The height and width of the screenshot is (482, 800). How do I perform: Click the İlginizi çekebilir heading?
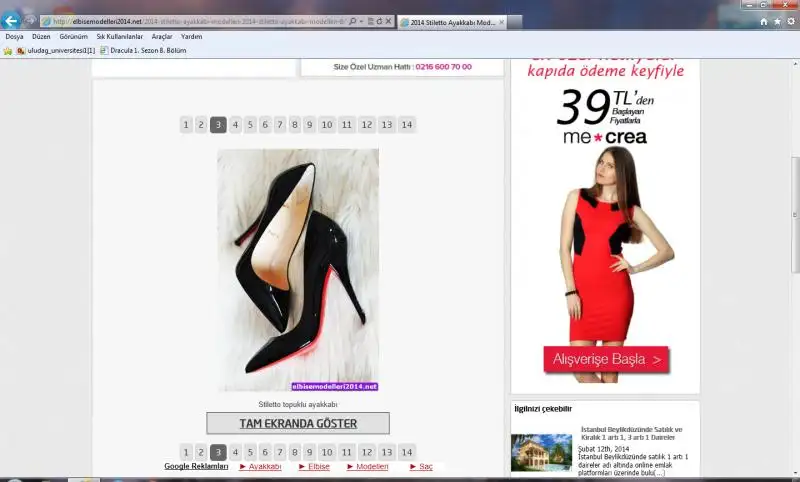pos(543,409)
